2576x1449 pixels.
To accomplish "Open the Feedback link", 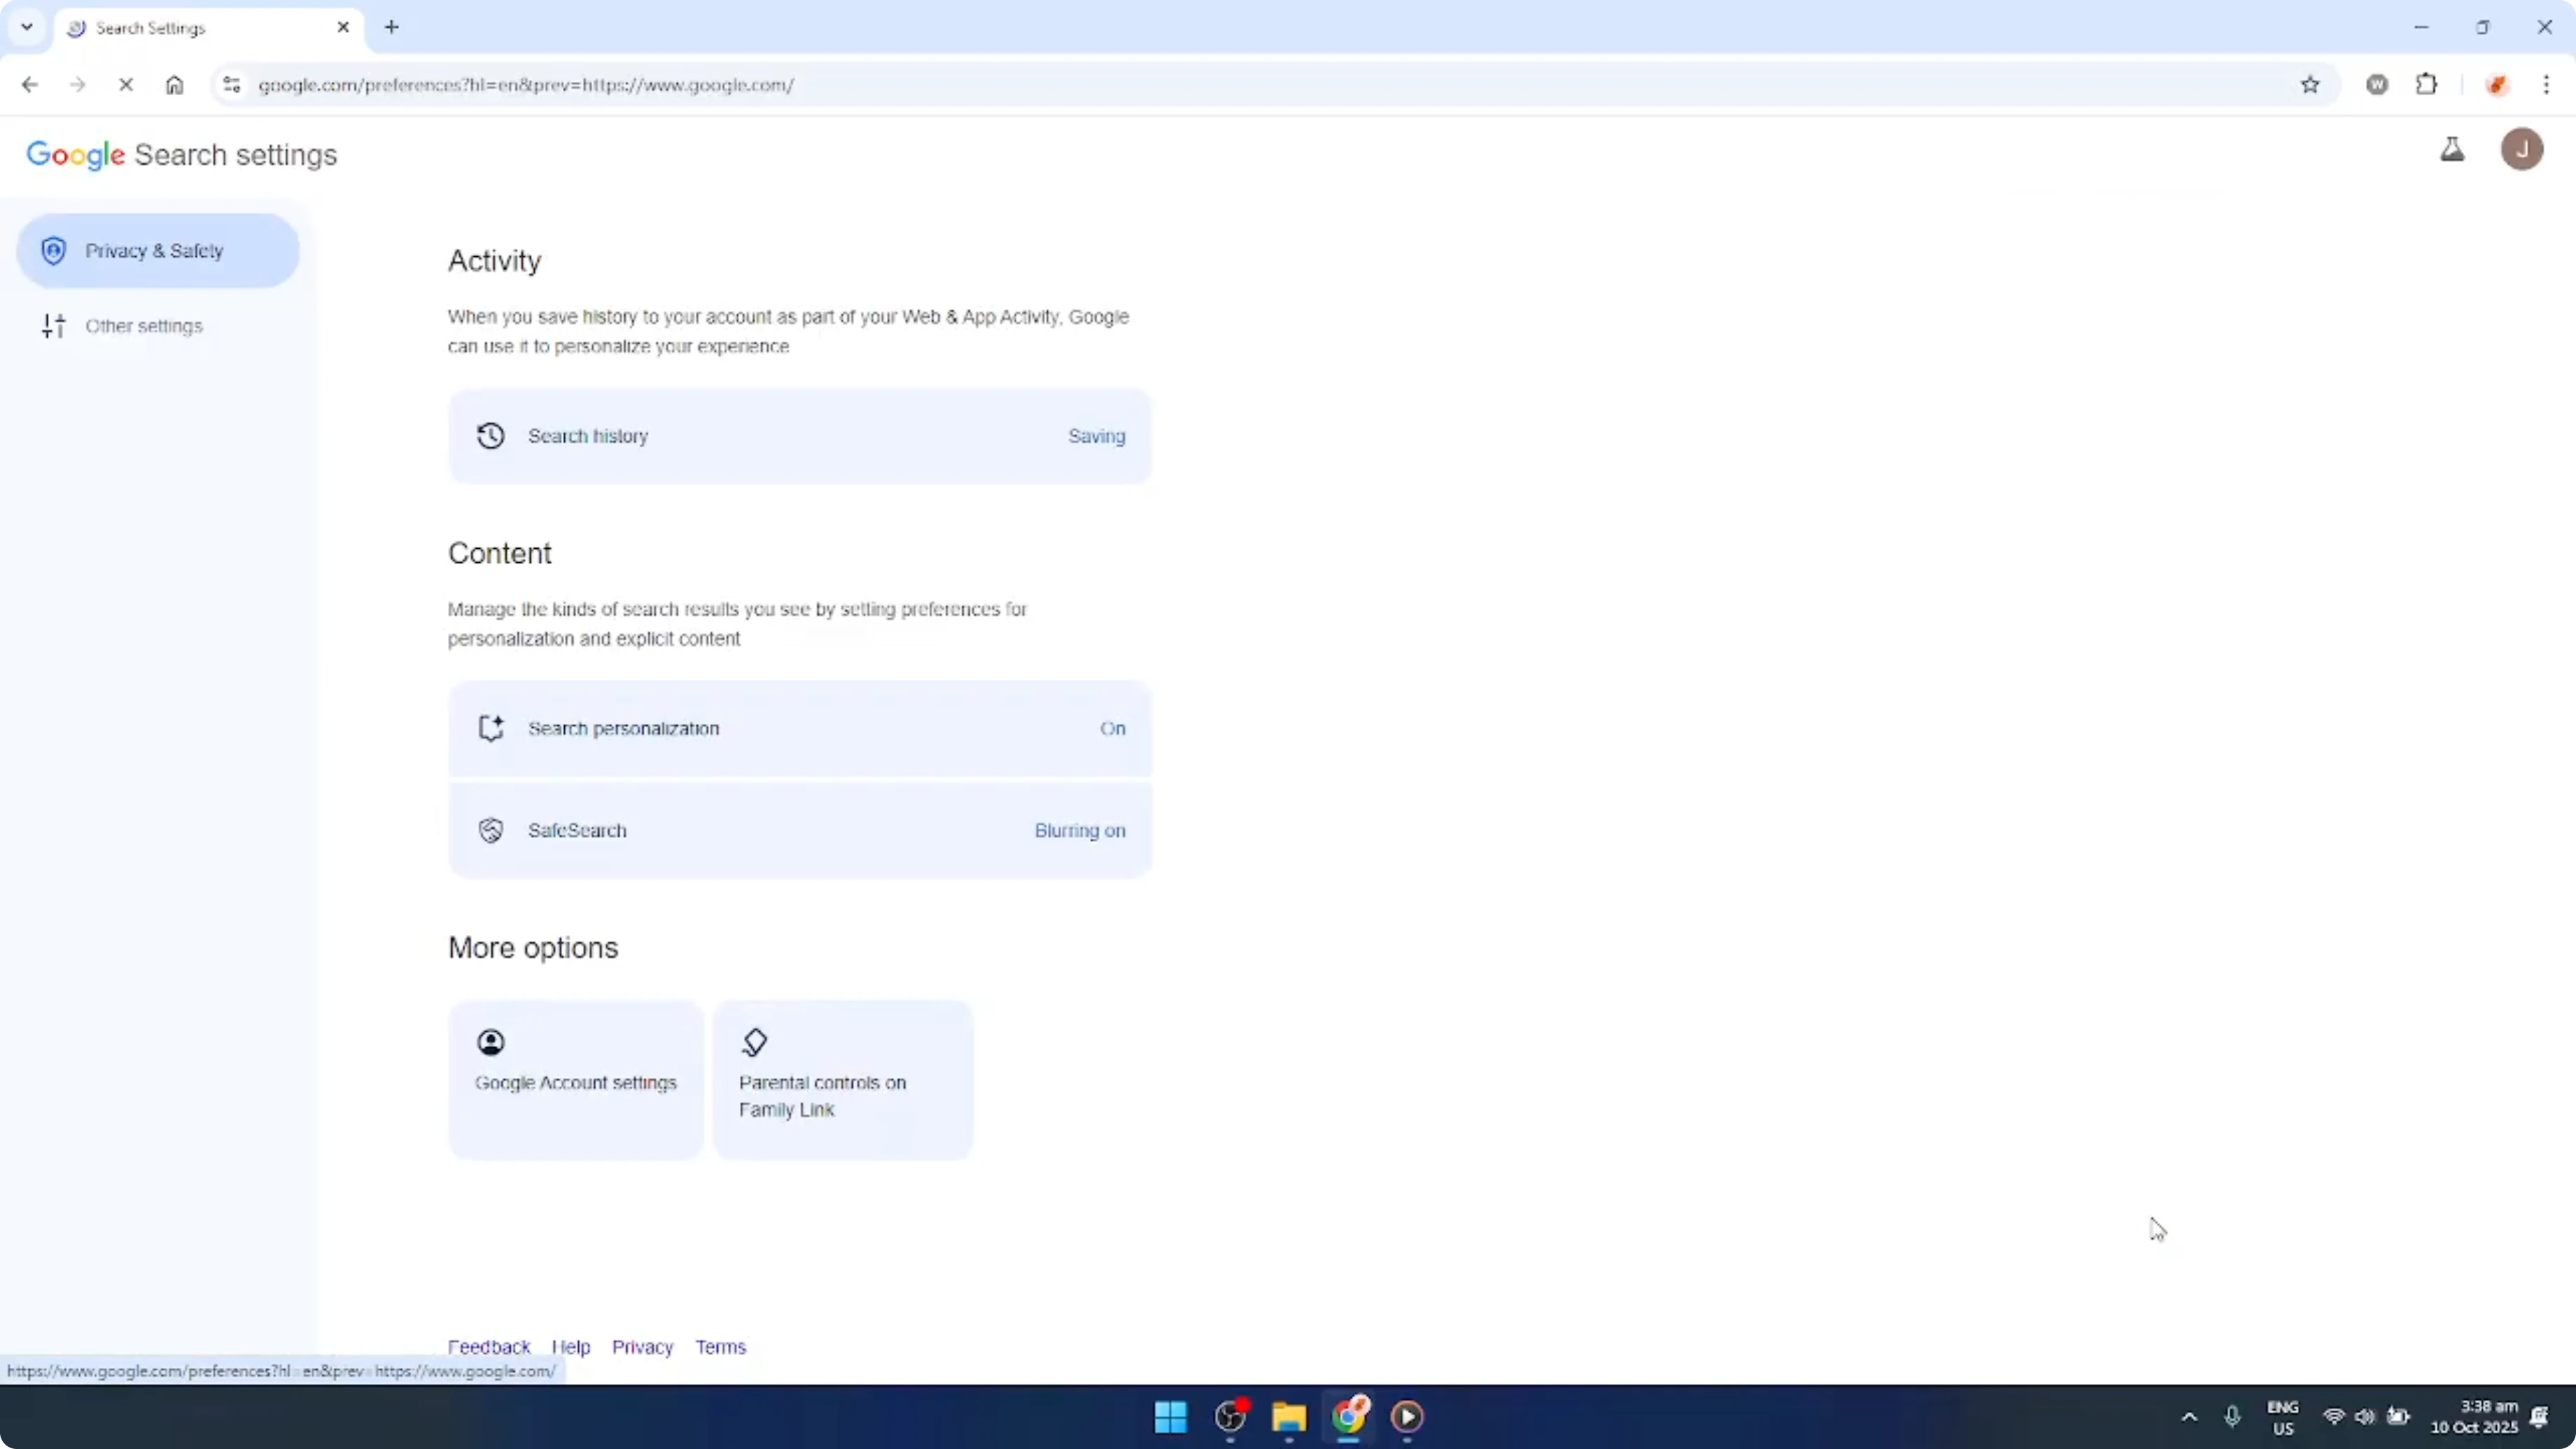I will click(489, 1347).
